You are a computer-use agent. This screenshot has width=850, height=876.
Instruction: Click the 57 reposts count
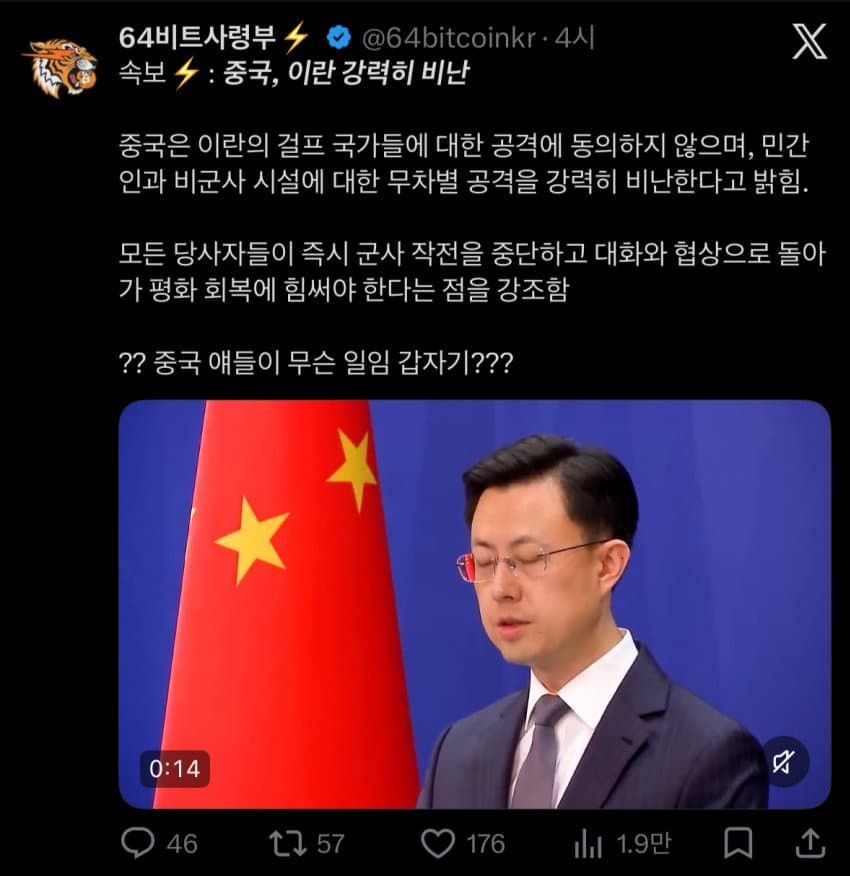coord(330,844)
